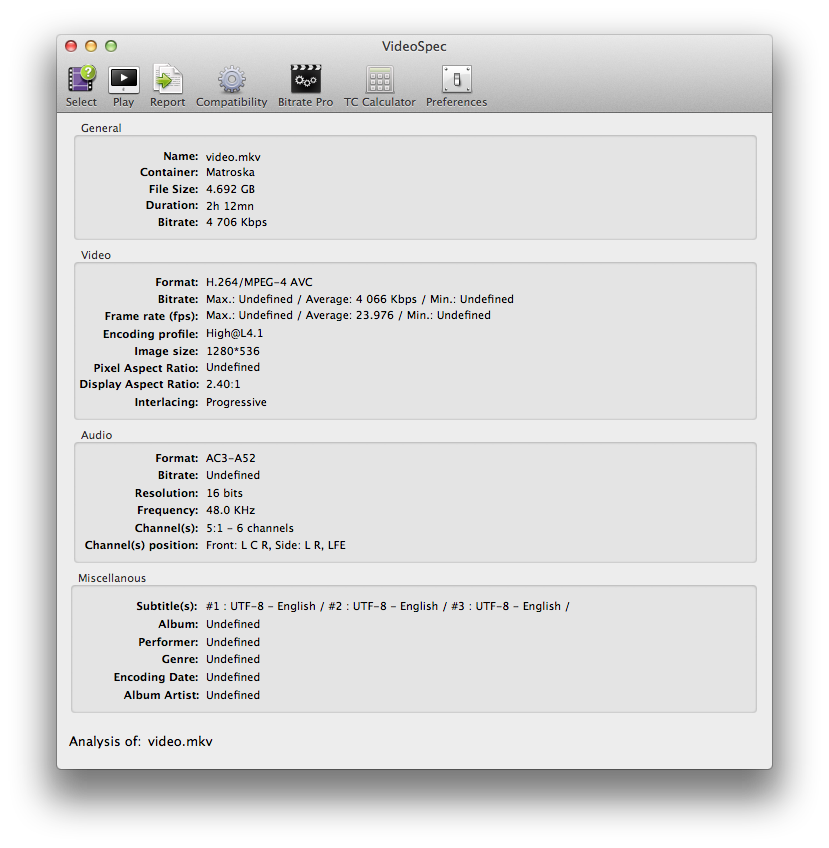Zoom the window using the green button
Viewport: 829px width, 848px height.
pos(111,46)
